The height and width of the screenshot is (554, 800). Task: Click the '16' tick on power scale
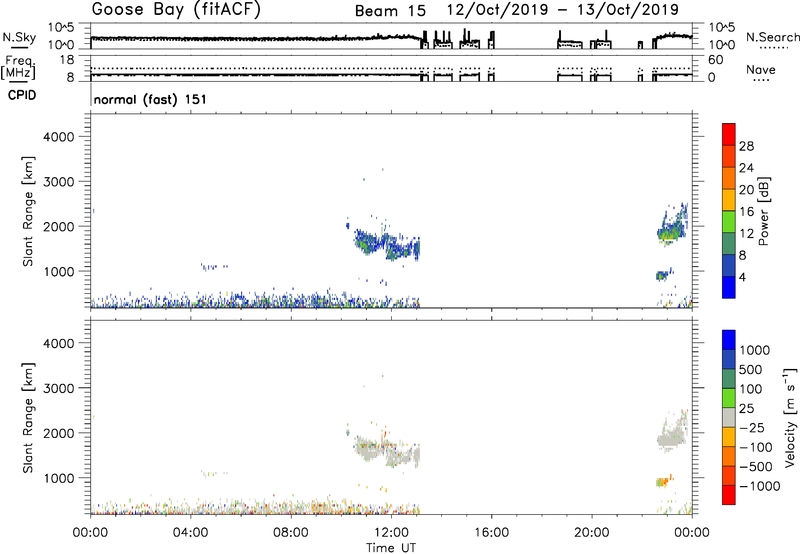tap(746, 212)
